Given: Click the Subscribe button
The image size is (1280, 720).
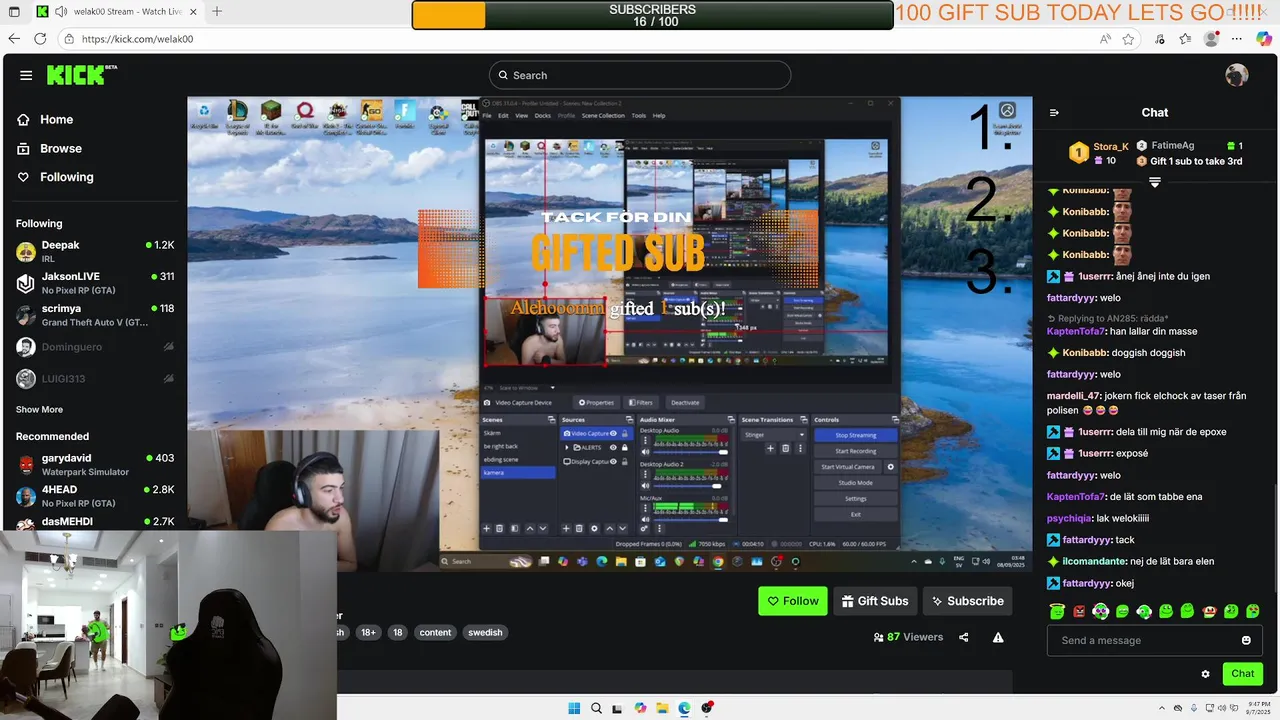Looking at the screenshot, I should coord(967,601).
